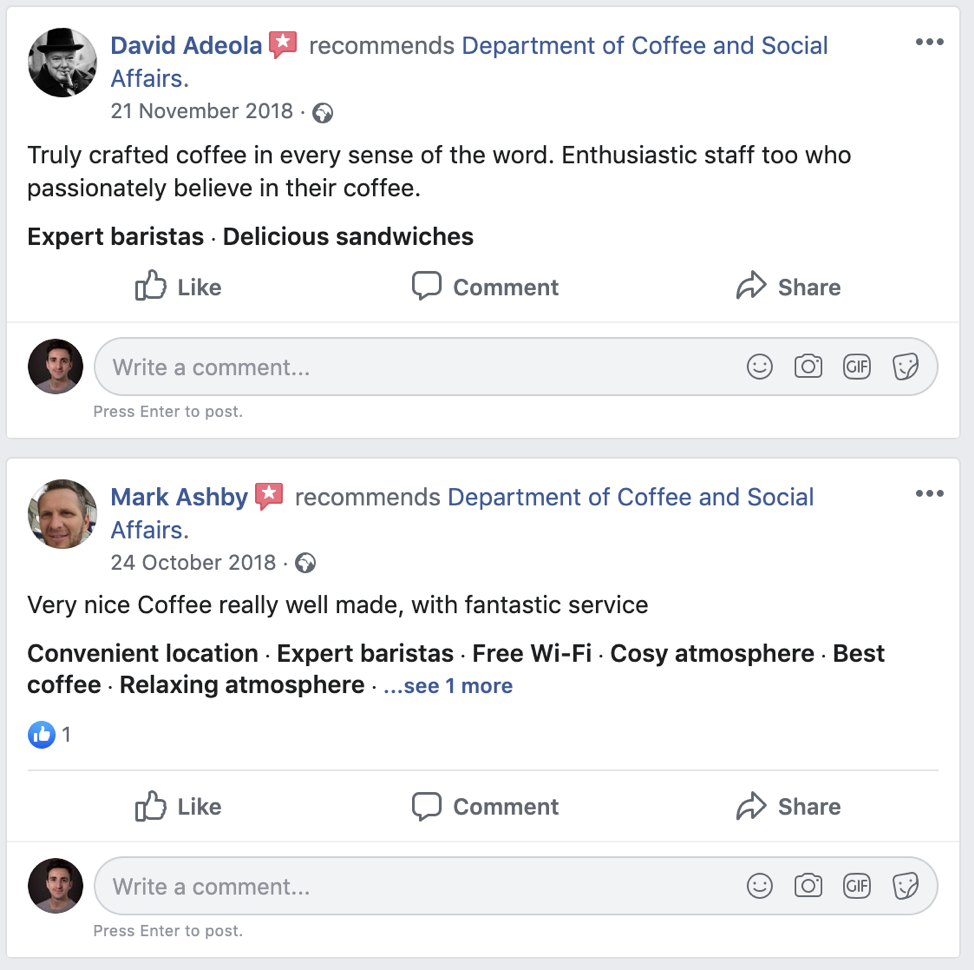Open the 24 October 2018 post timestamp
This screenshot has width=974, height=970.
point(193,562)
